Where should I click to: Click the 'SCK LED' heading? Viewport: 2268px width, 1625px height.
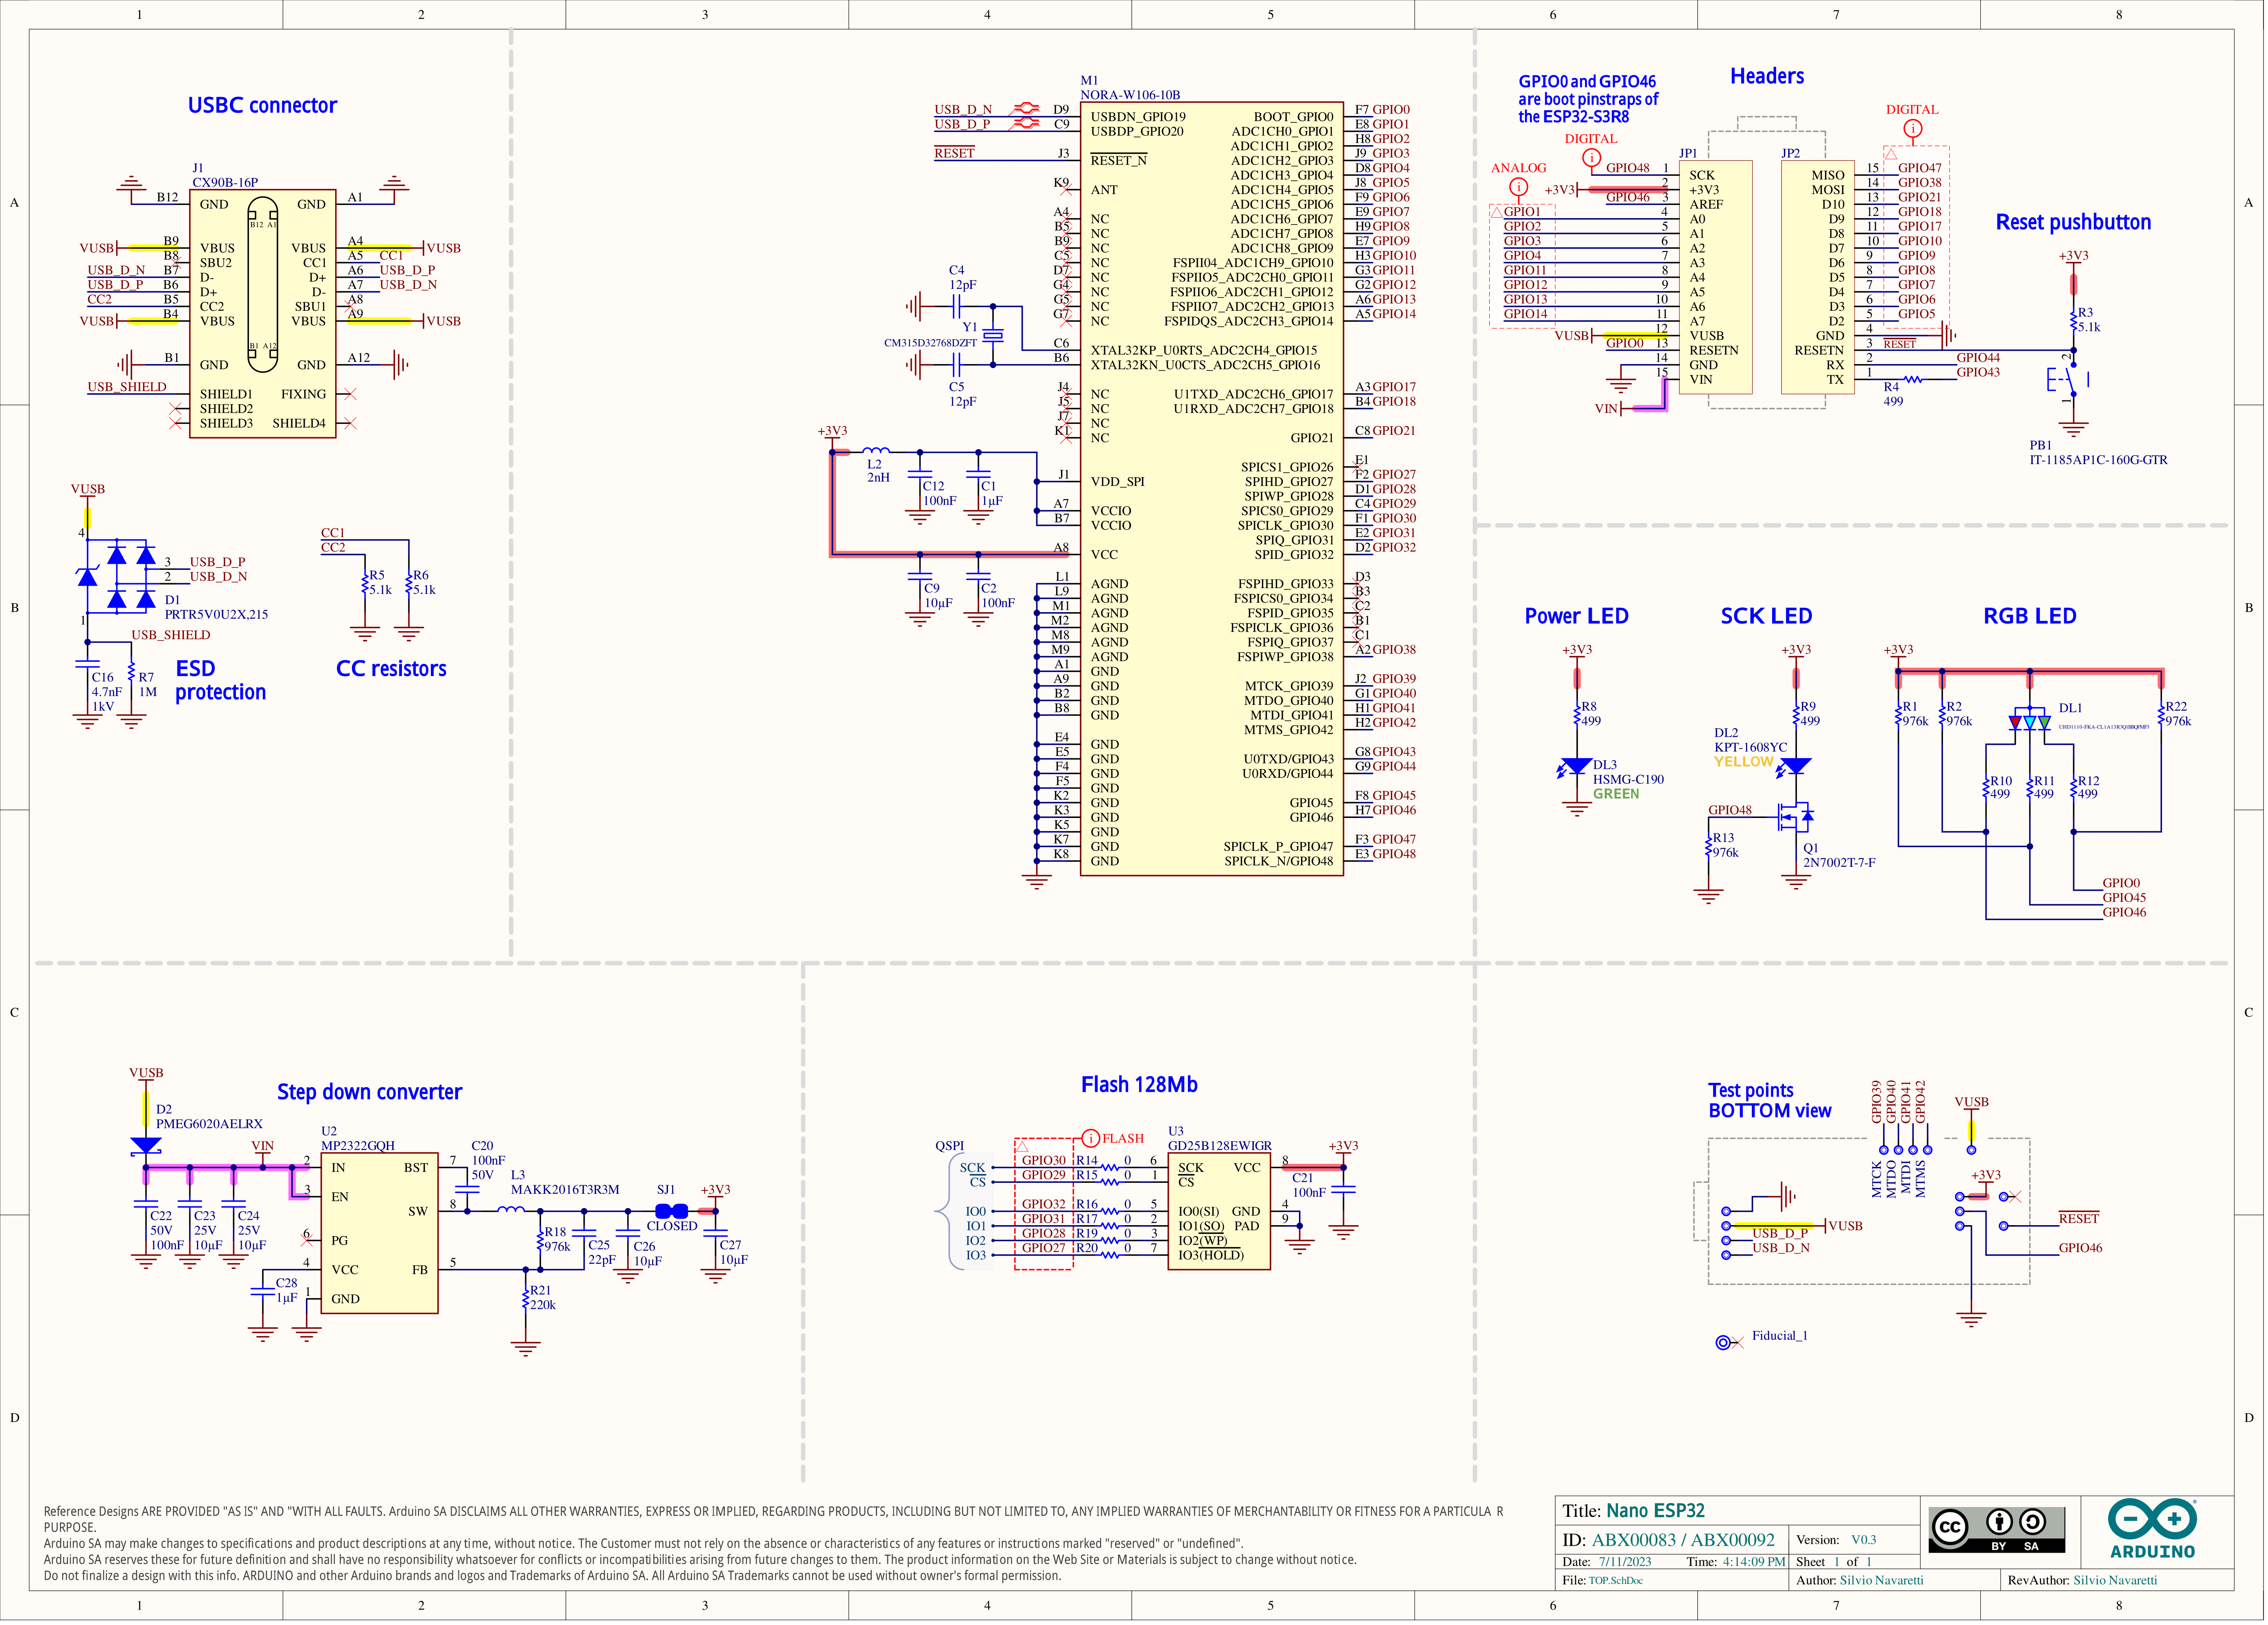pyautogui.click(x=1766, y=616)
